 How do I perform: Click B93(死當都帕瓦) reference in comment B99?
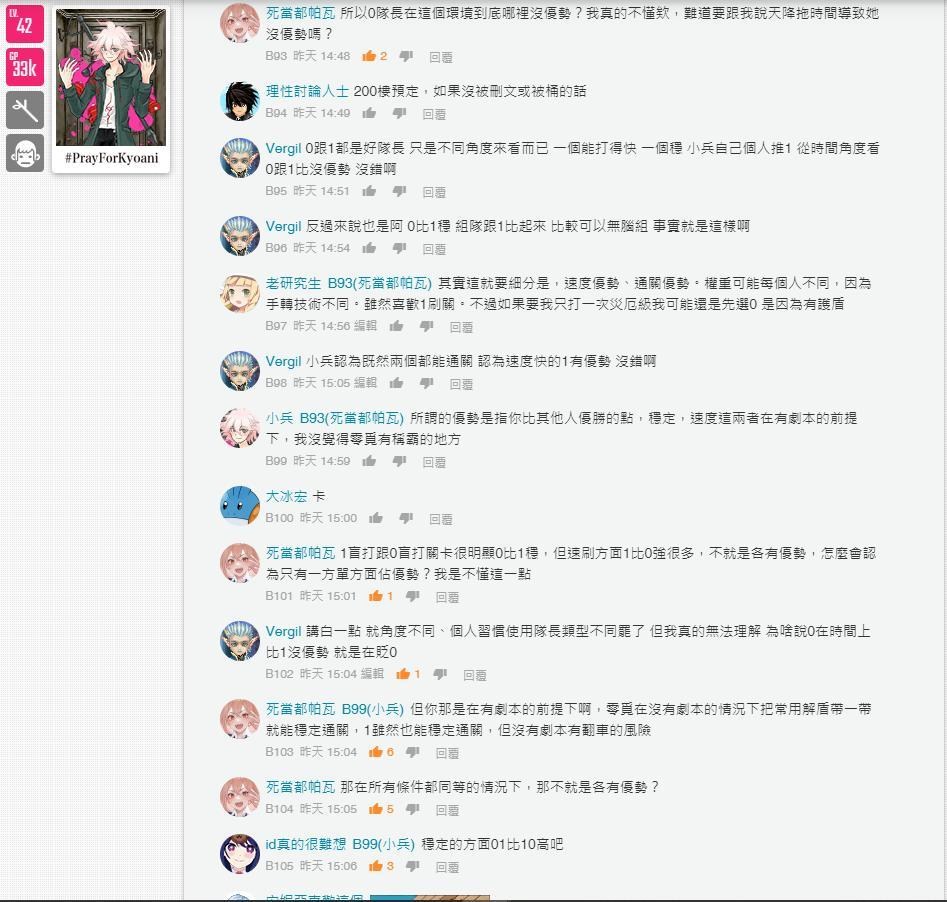352,418
